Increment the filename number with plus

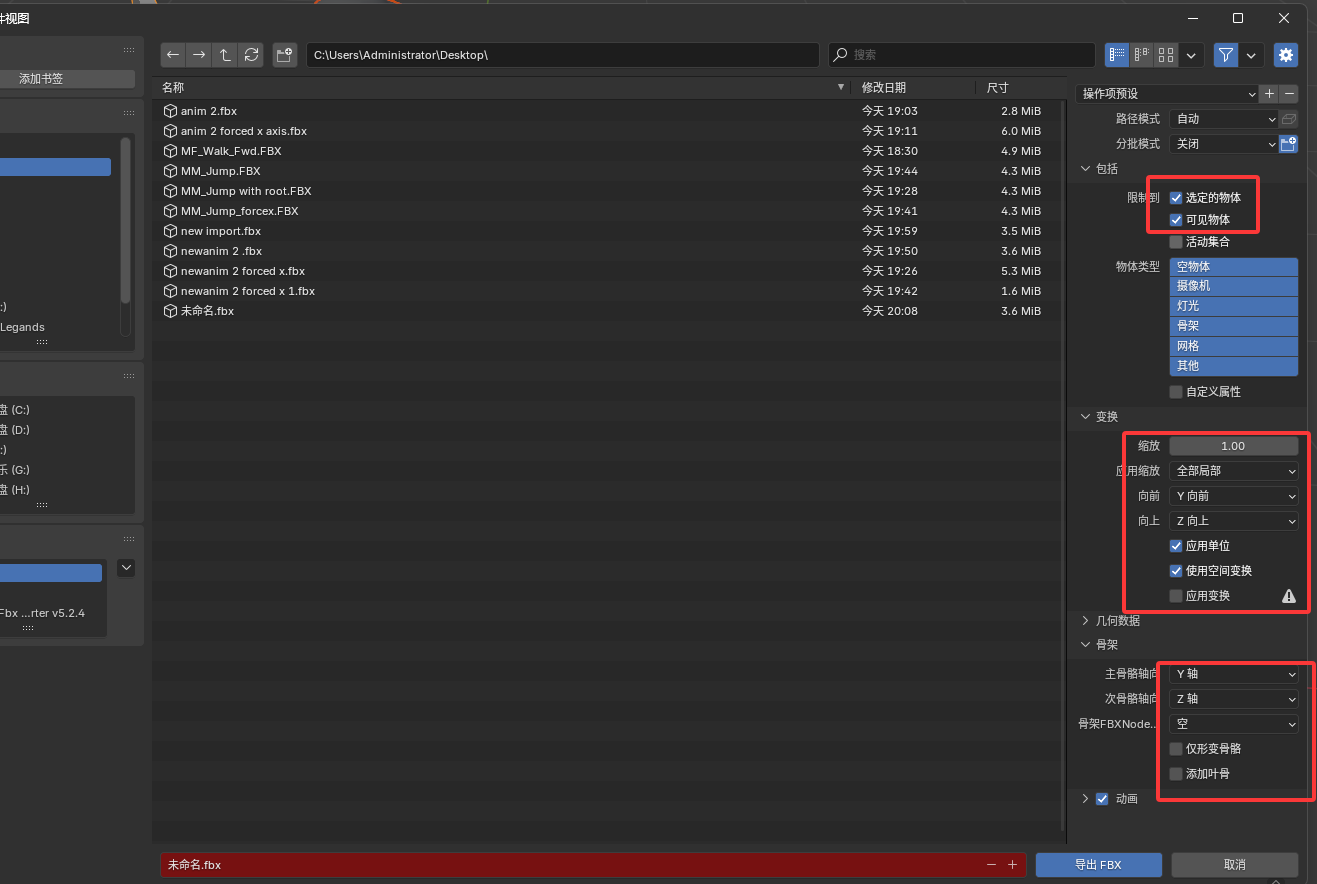[1012, 865]
